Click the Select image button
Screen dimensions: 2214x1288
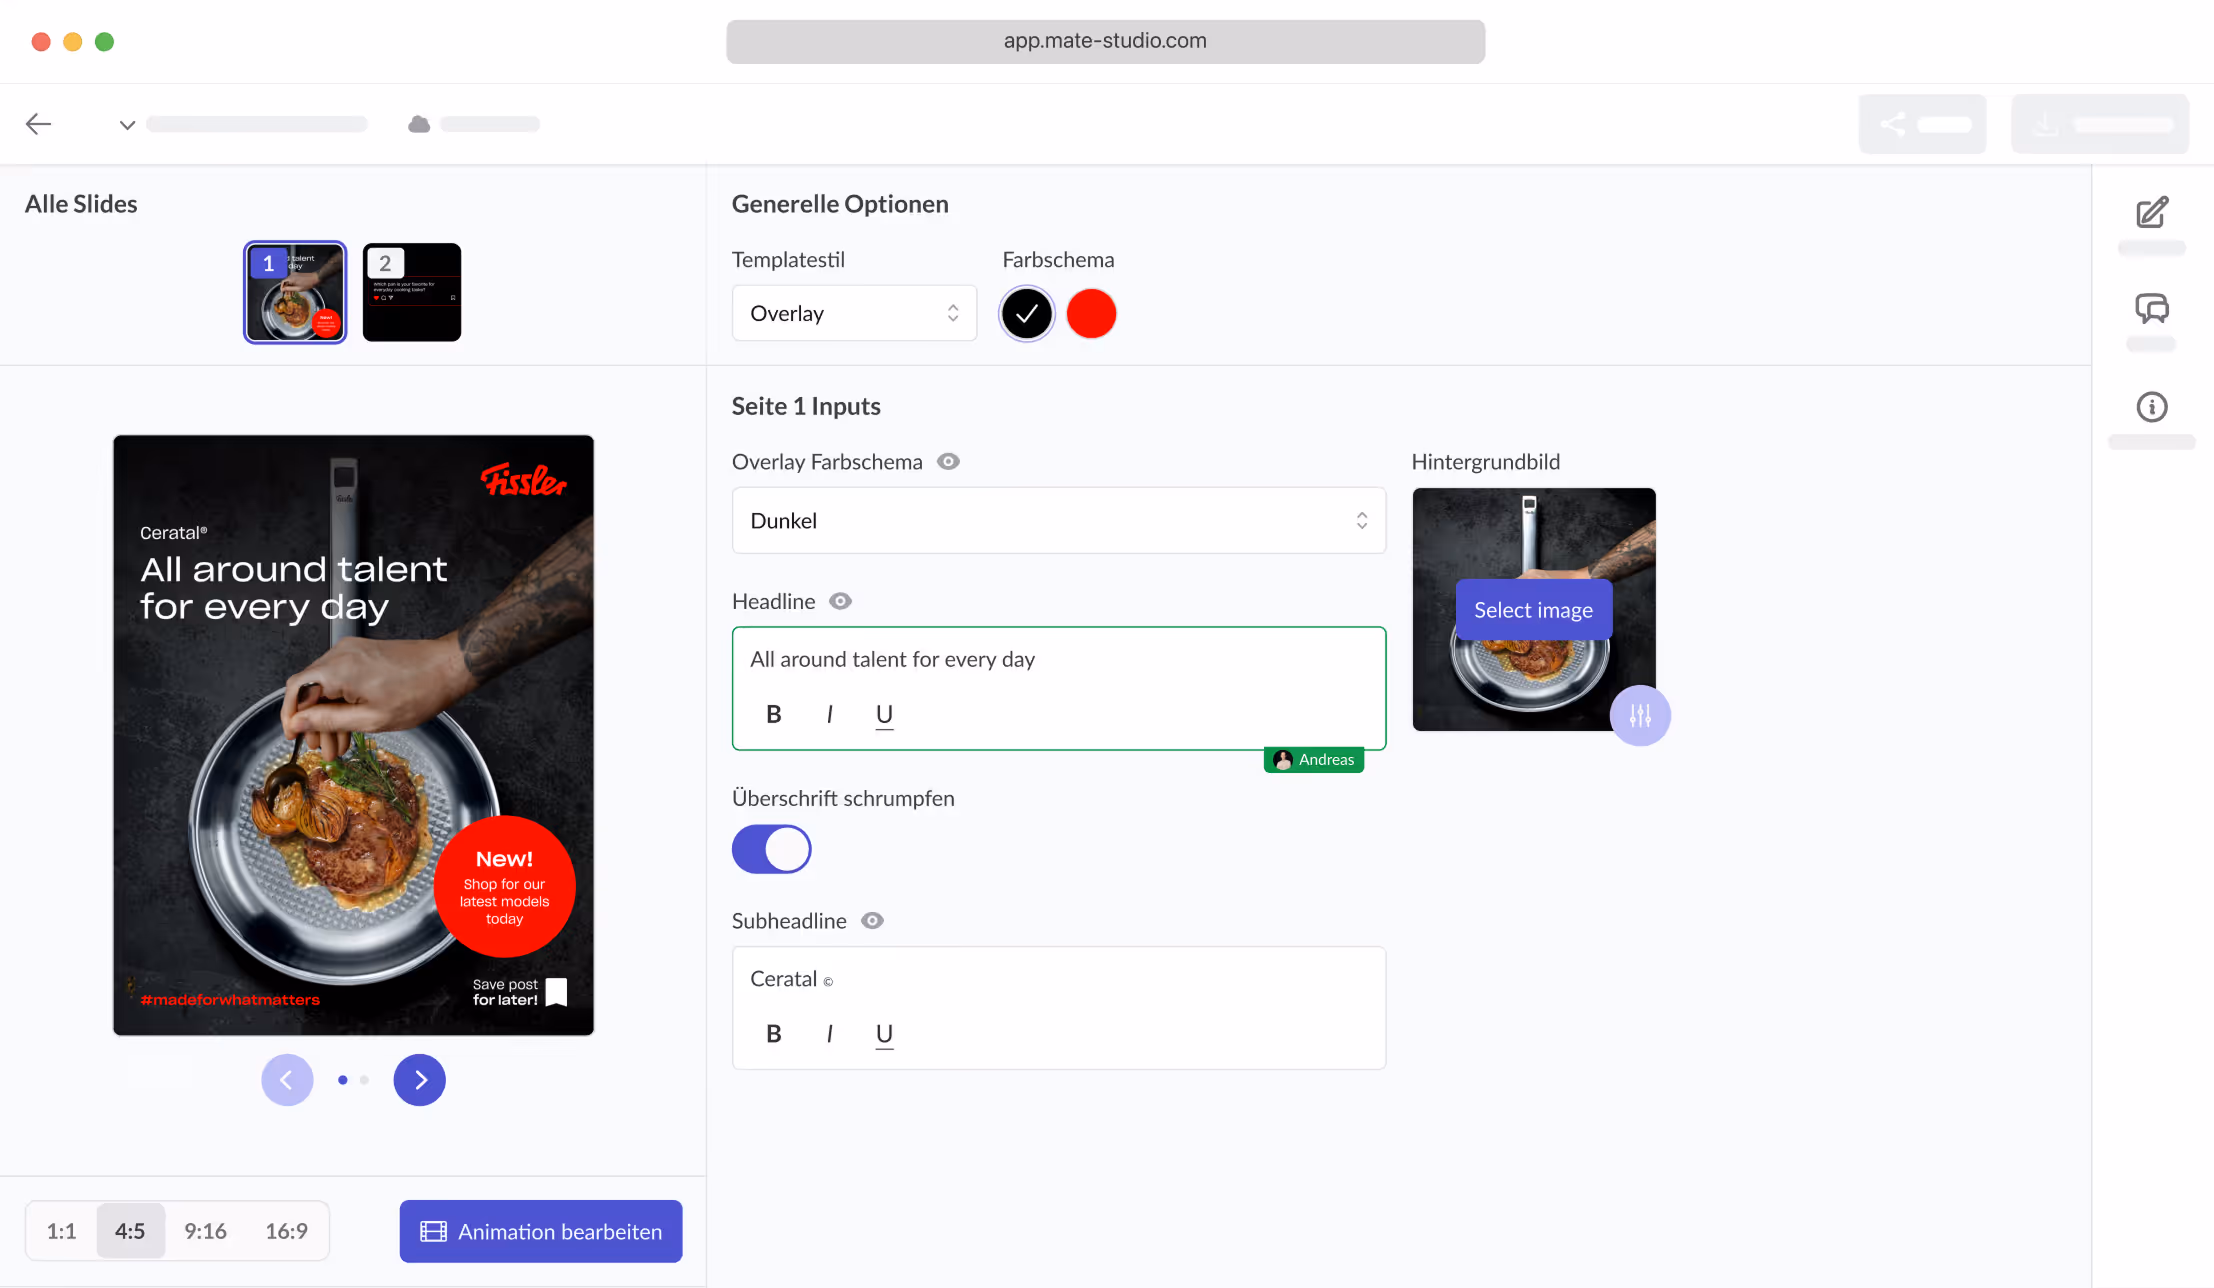1534,610
